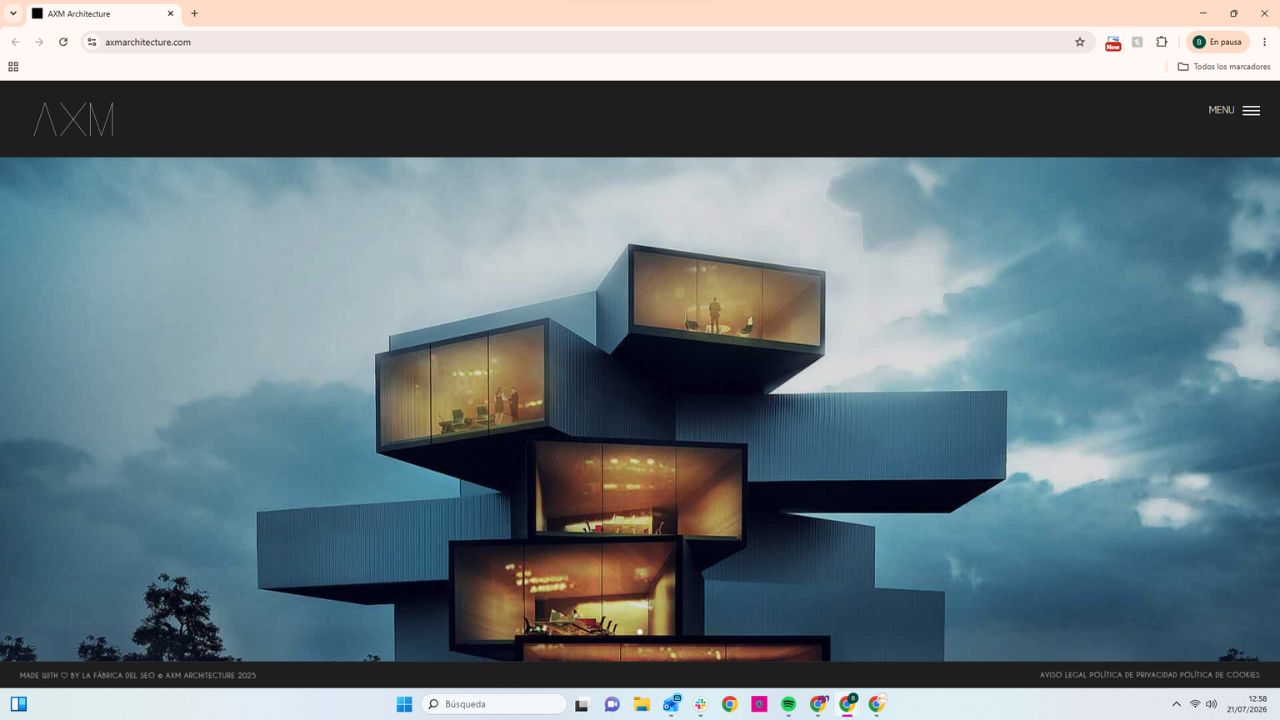Image resolution: width=1280 pixels, height=720 pixels.
Task: Open the Extensions puzzle-piece menu
Action: [1161, 42]
